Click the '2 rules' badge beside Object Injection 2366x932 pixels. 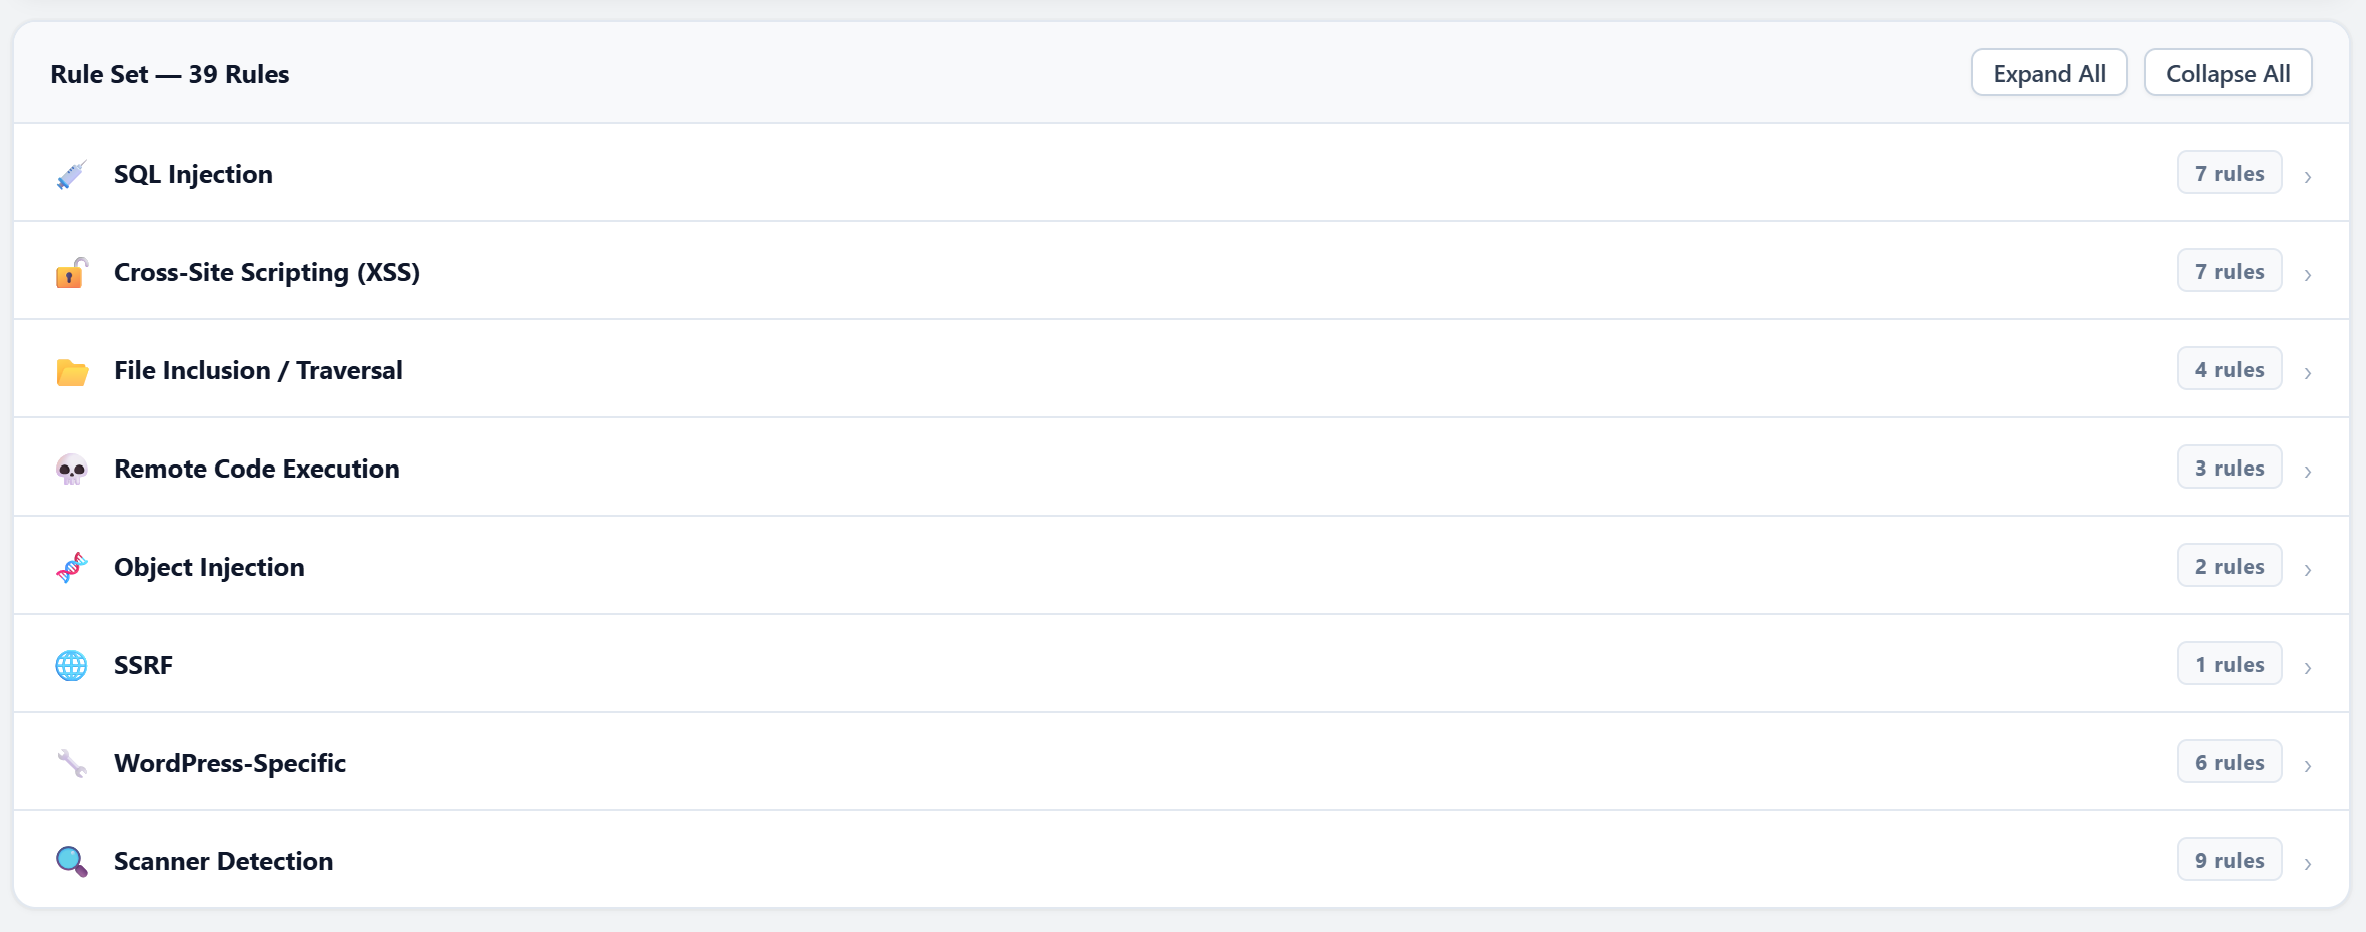coord(2229,566)
